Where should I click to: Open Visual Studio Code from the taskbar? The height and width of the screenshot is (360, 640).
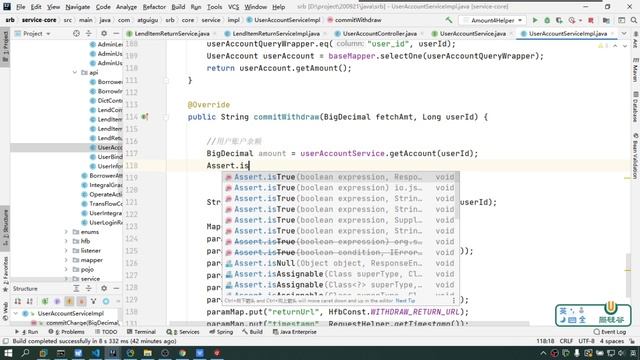(96, 353)
